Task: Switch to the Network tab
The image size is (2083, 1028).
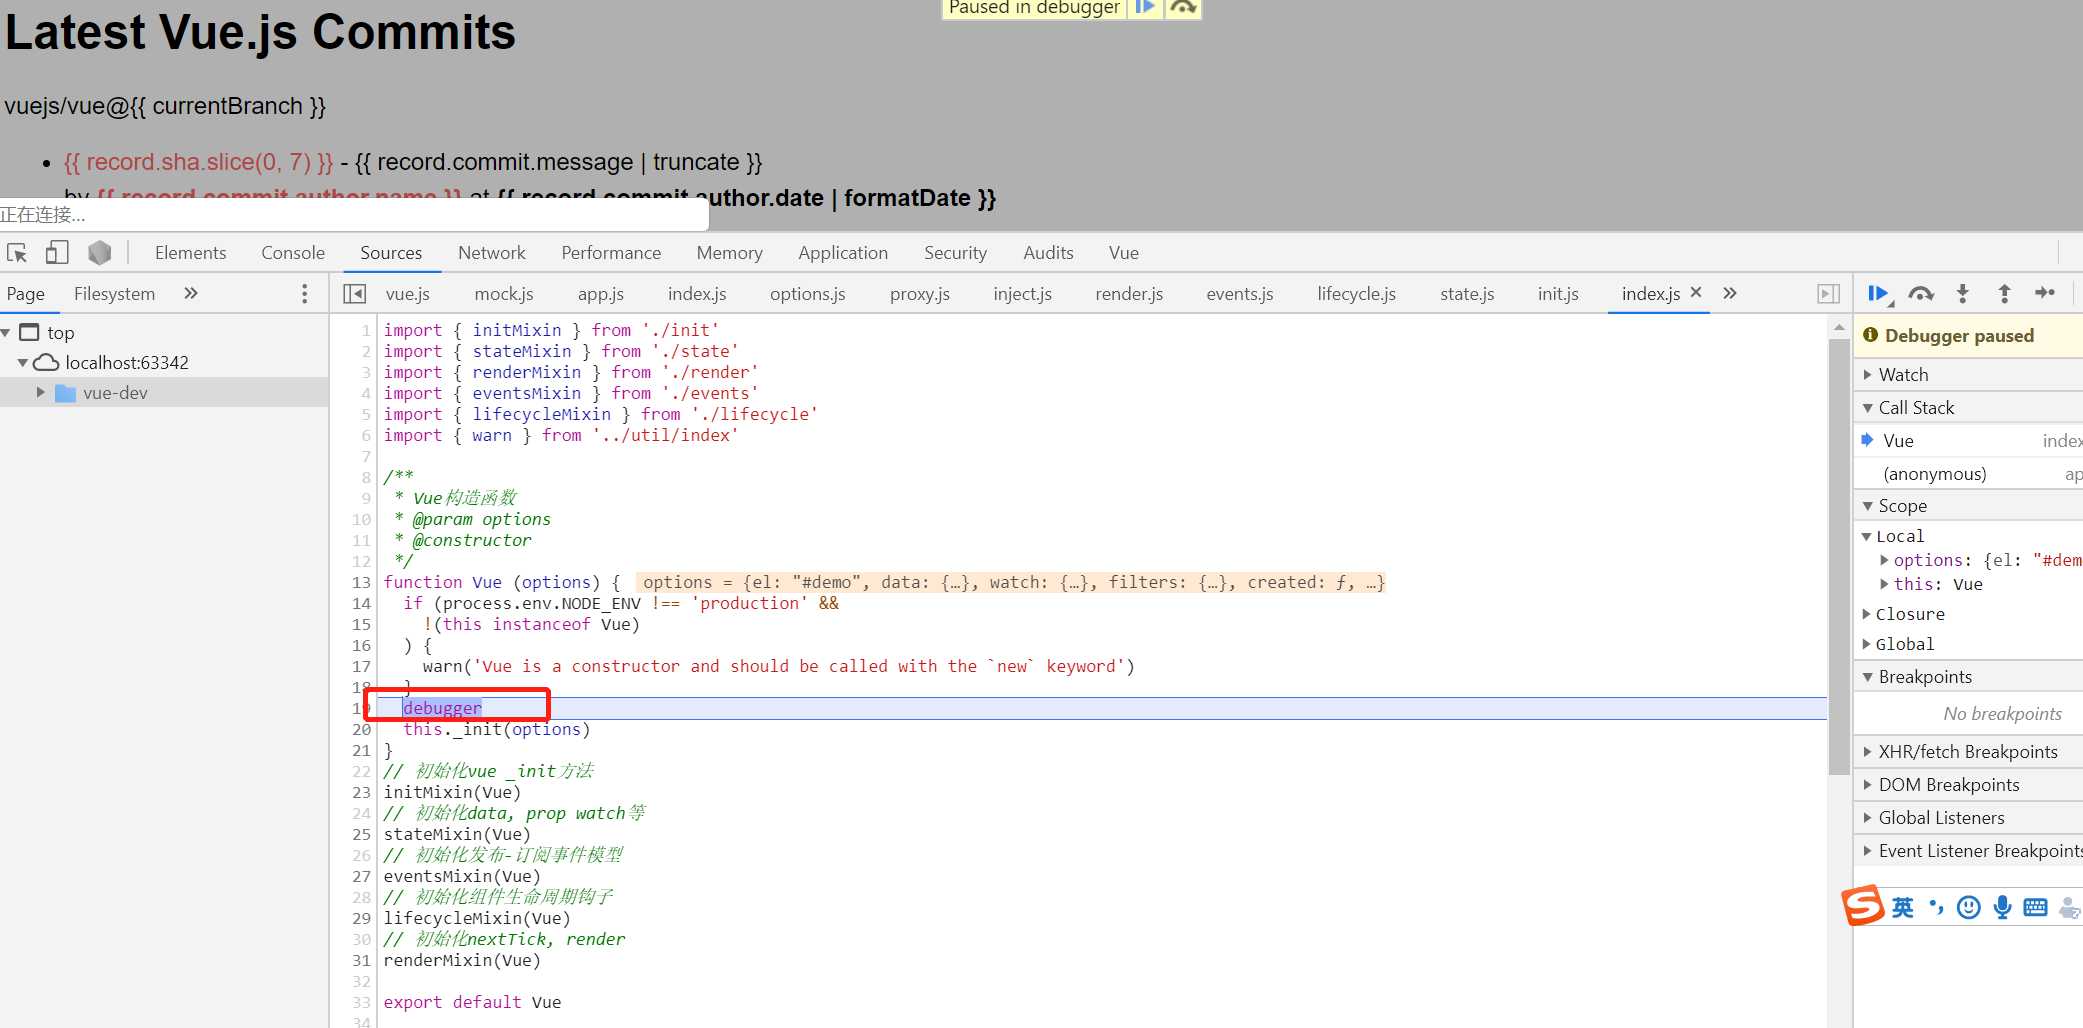Action: click(x=491, y=253)
